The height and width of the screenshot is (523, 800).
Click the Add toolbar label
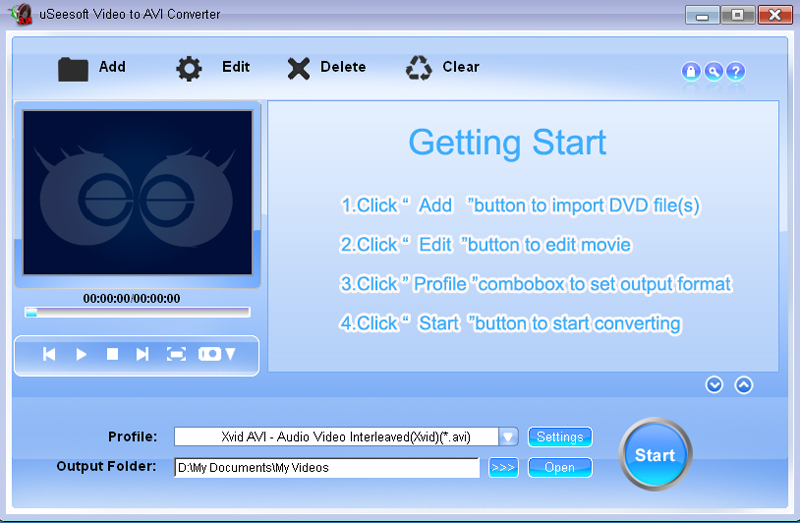pos(112,67)
